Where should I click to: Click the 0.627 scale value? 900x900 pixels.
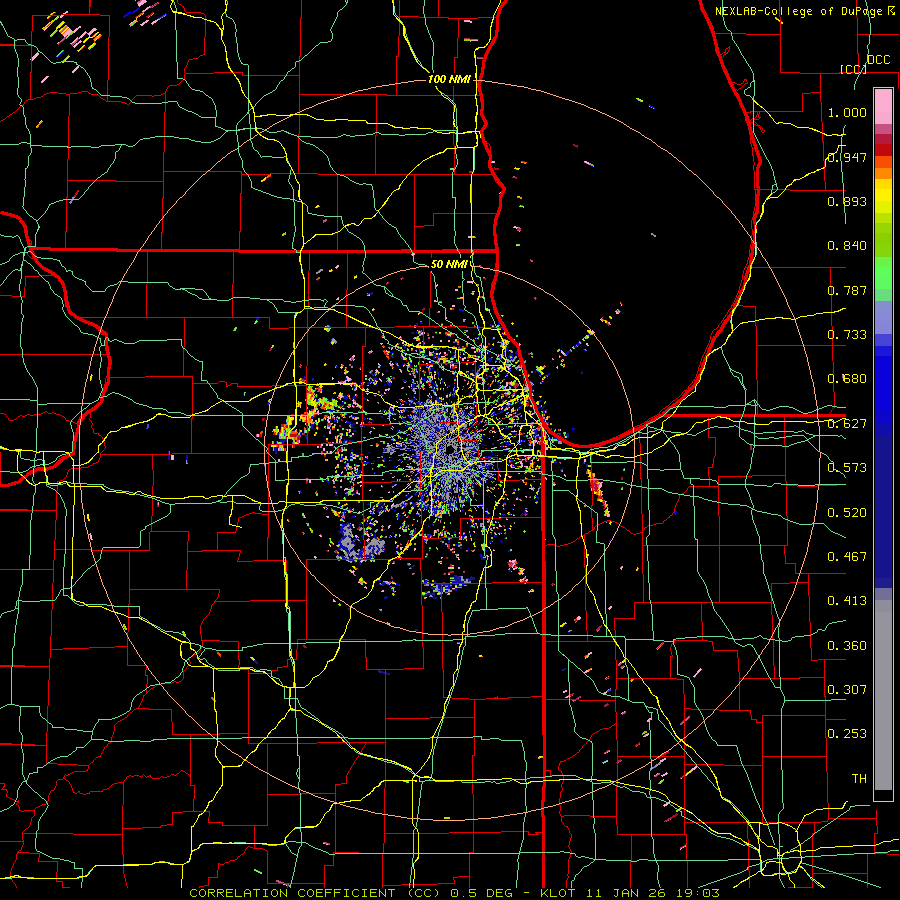[847, 424]
